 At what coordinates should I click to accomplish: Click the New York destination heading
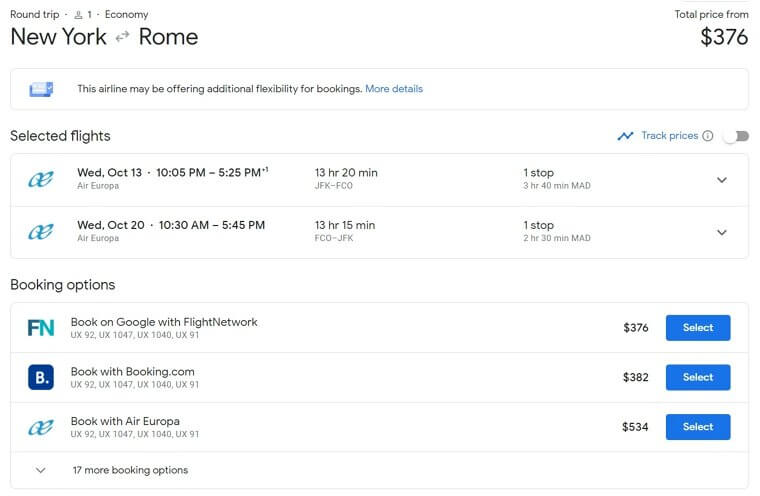click(58, 37)
